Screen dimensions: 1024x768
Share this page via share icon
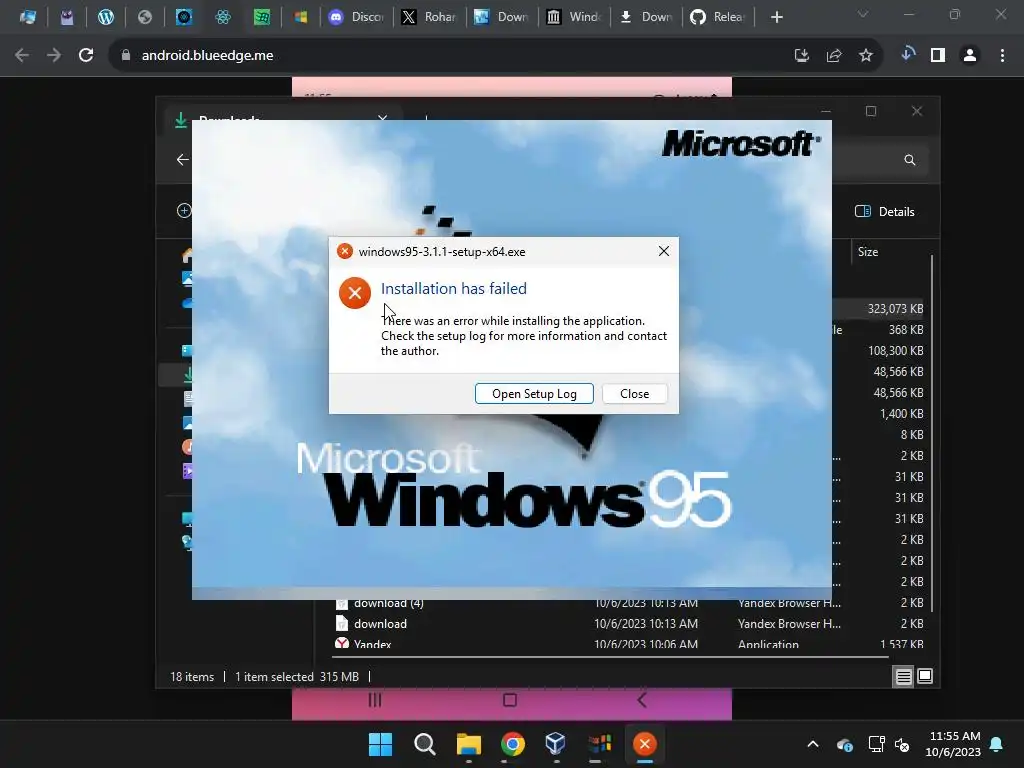click(834, 56)
